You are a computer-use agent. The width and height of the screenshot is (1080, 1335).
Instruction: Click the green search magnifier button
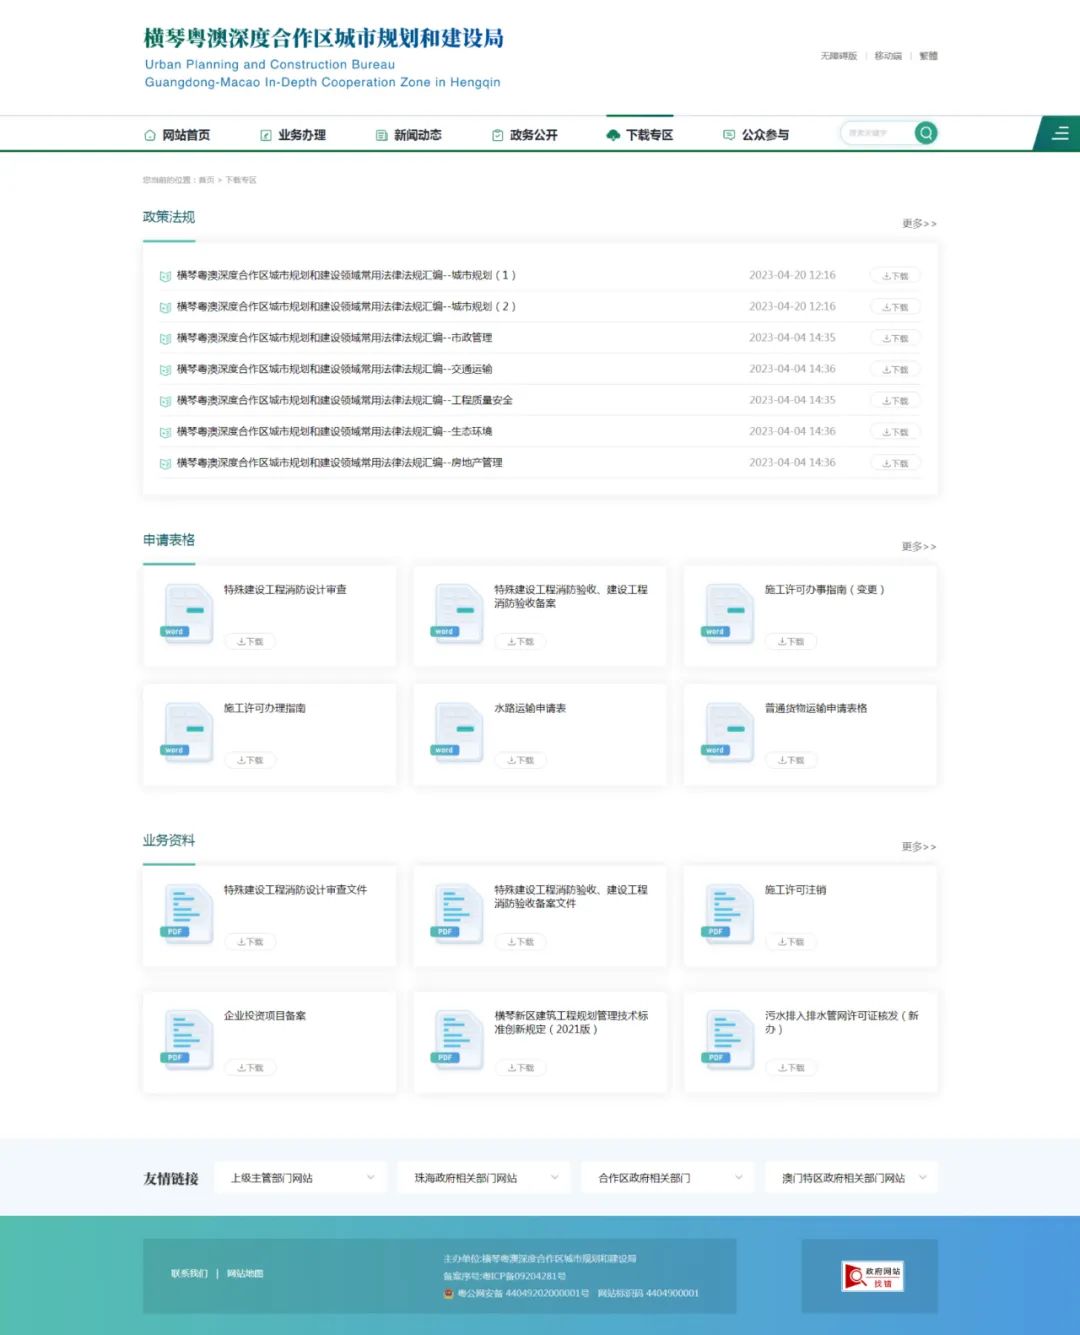click(x=926, y=133)
